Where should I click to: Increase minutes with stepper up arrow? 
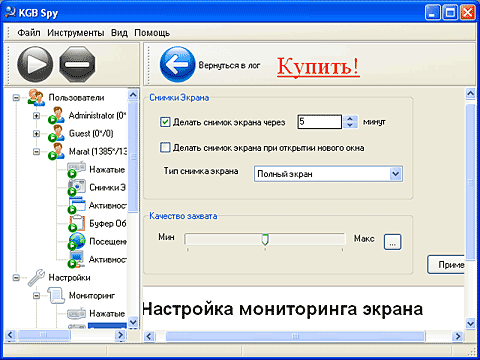pos(350,118)
